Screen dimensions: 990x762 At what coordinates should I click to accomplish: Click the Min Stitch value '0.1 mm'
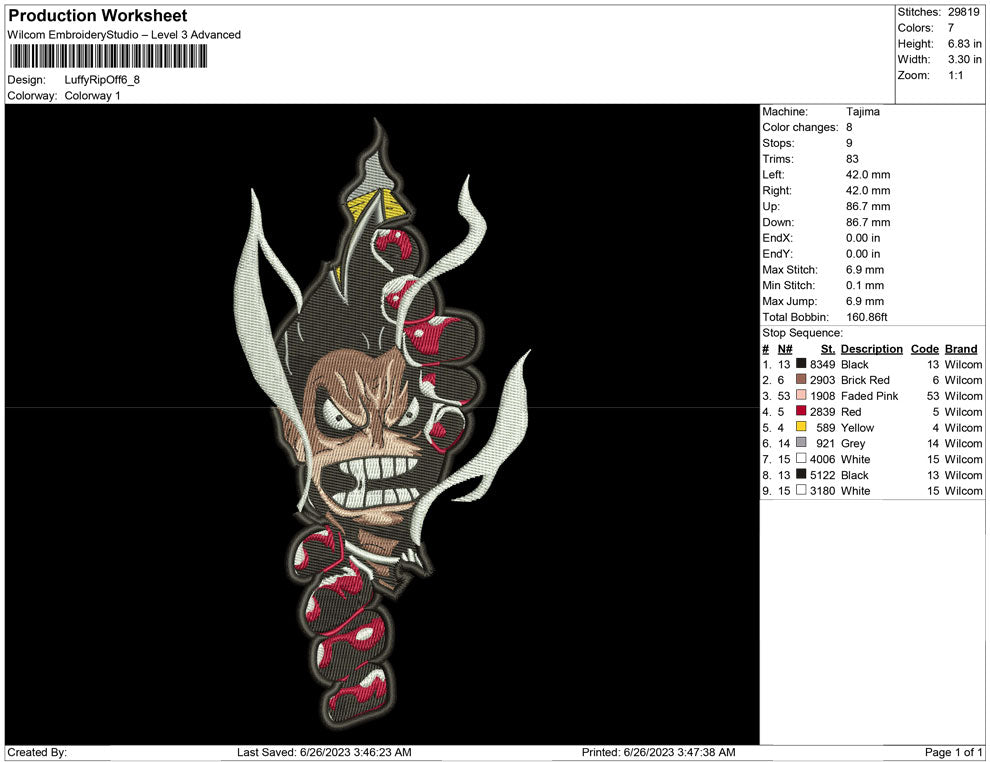coord(865,285)
